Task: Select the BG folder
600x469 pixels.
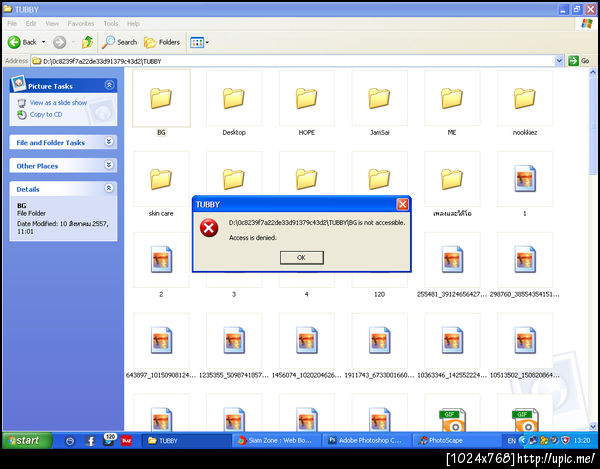Action: click(161, 103)
